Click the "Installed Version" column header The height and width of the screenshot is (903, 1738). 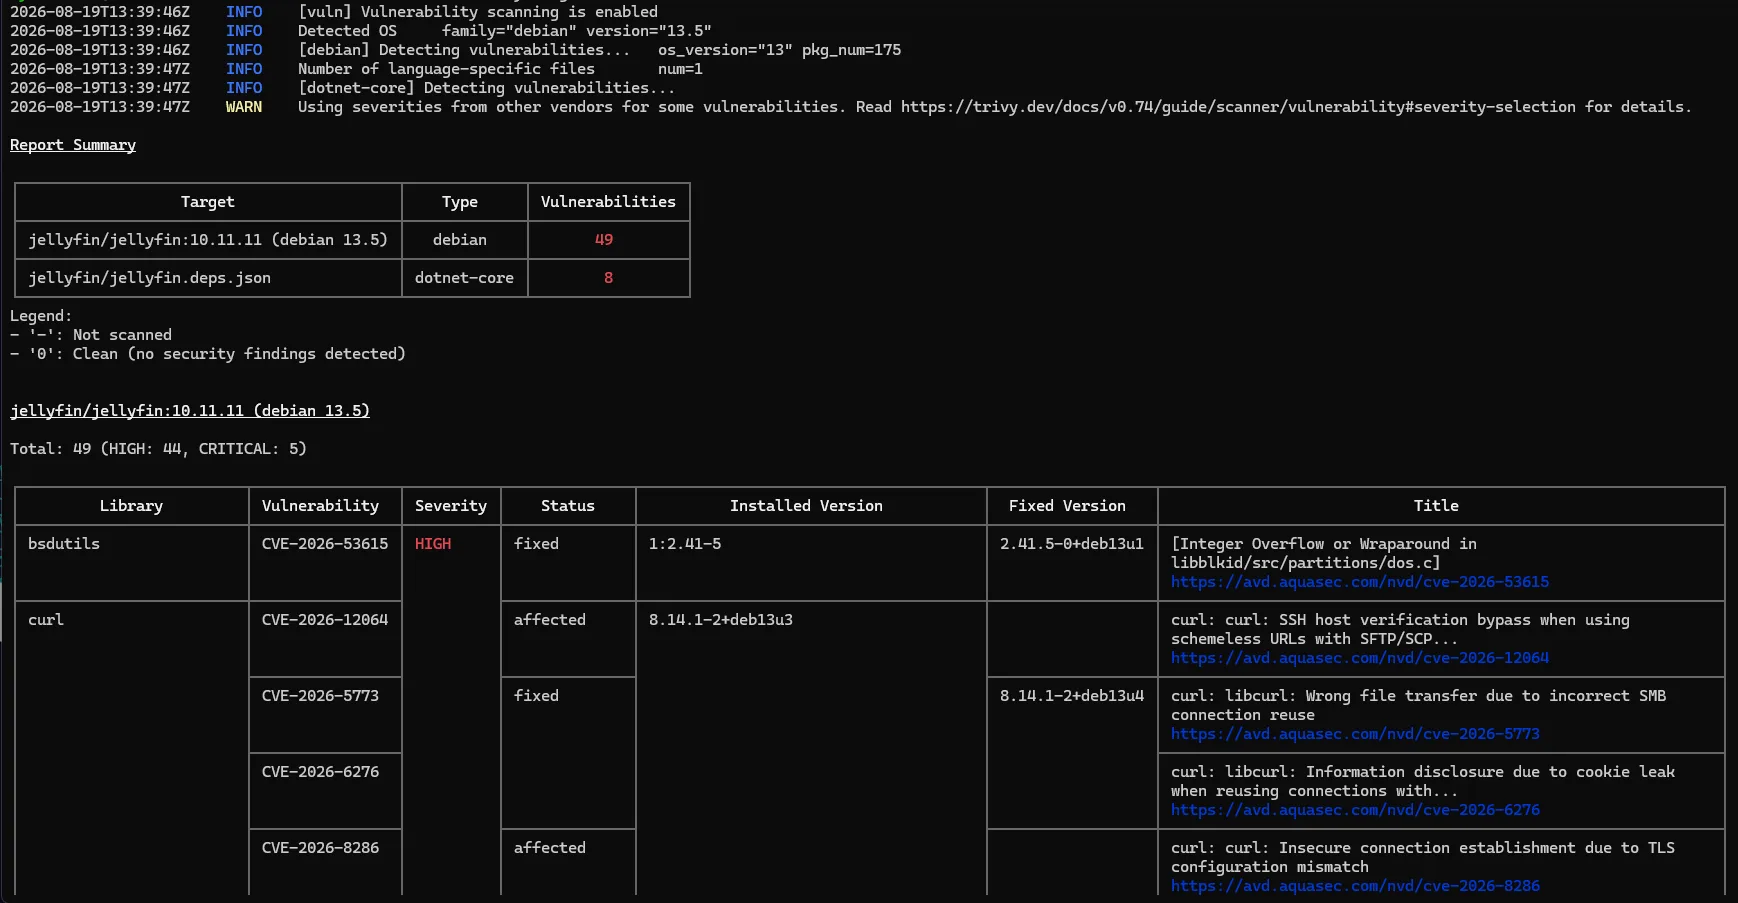806,506
